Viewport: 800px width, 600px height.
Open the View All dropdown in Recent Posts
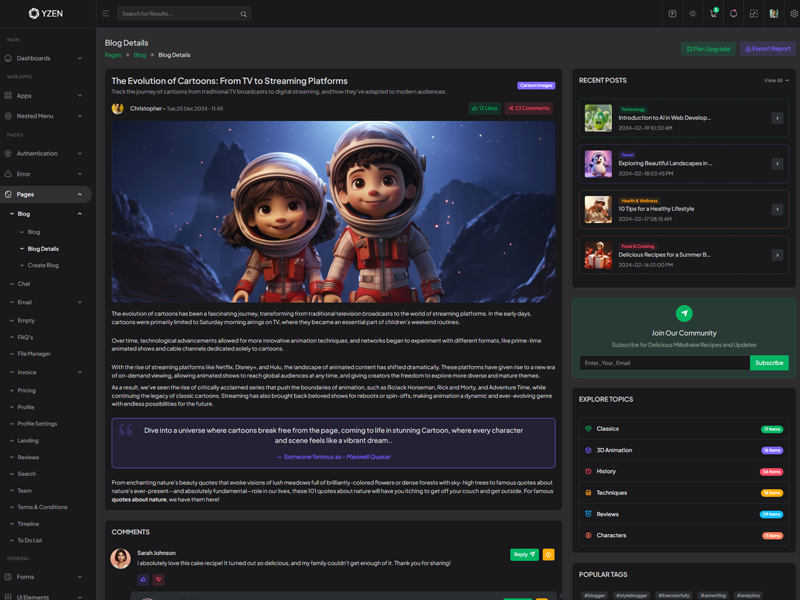pyautogui.click(x=776, y=80)
